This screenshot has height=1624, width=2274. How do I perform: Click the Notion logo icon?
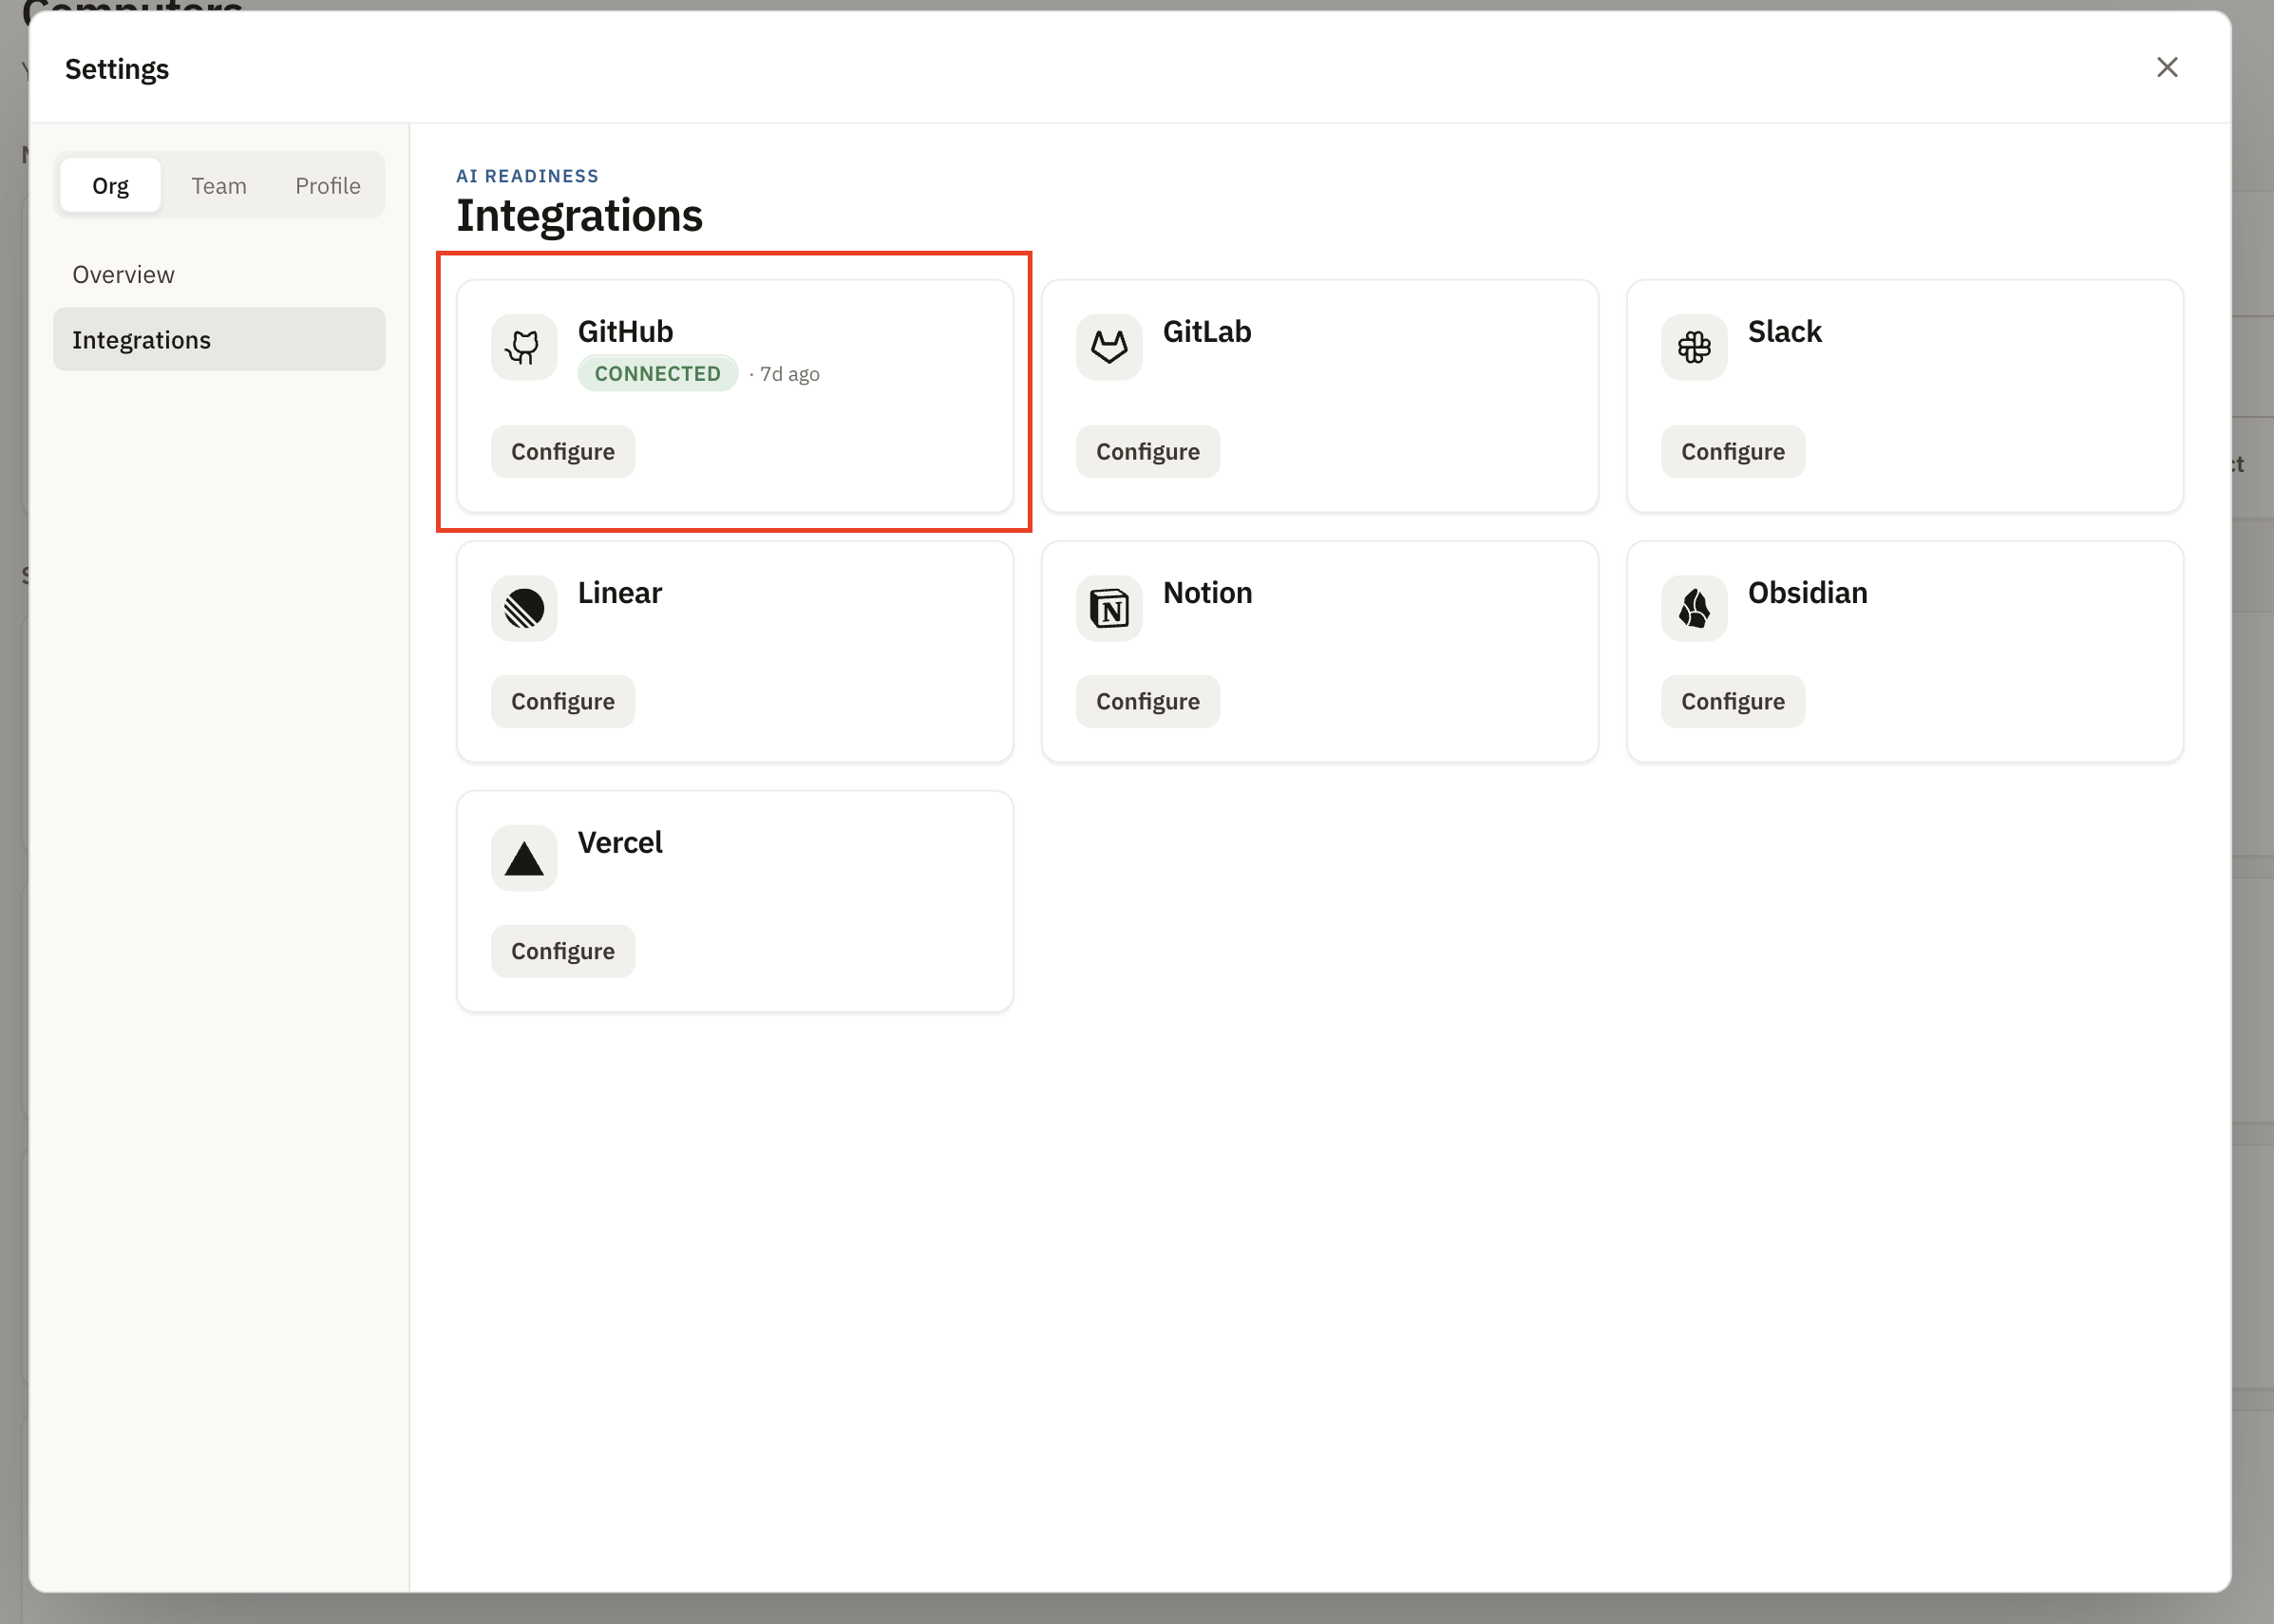pos(1109,608)
